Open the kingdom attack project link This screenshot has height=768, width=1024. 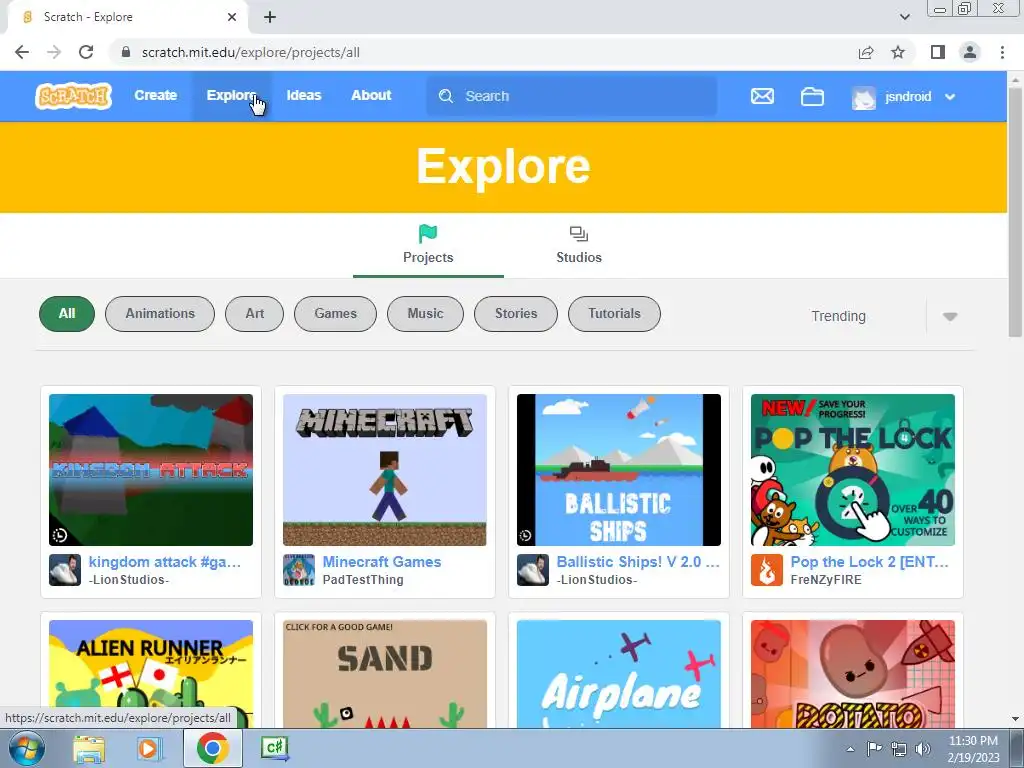click(165, 562)
